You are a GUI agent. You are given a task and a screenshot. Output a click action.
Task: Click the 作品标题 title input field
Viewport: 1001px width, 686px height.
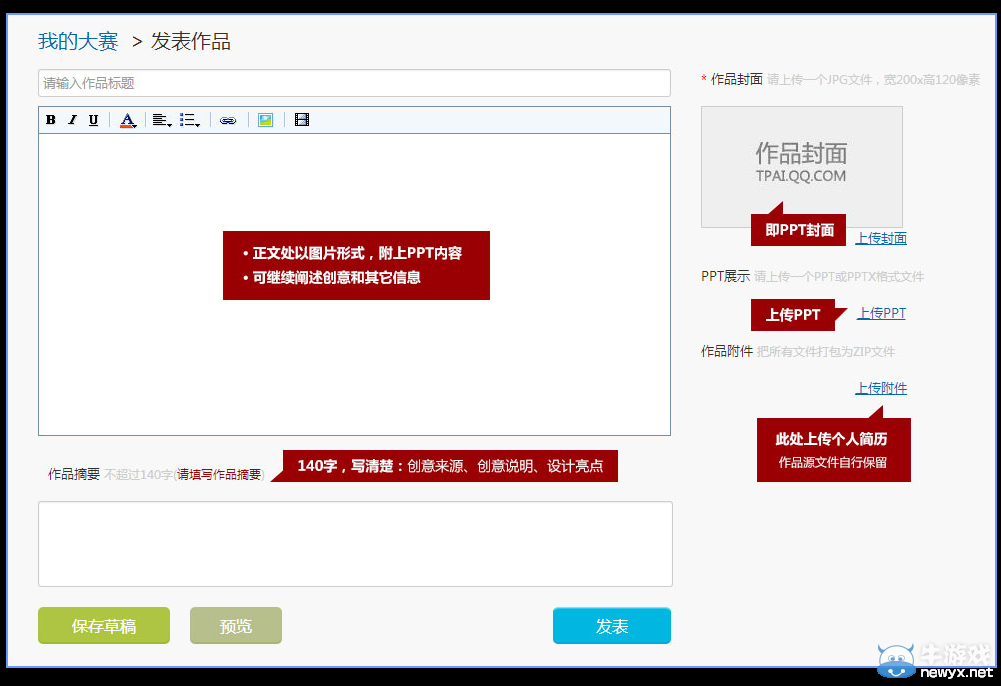click(354, 83)
